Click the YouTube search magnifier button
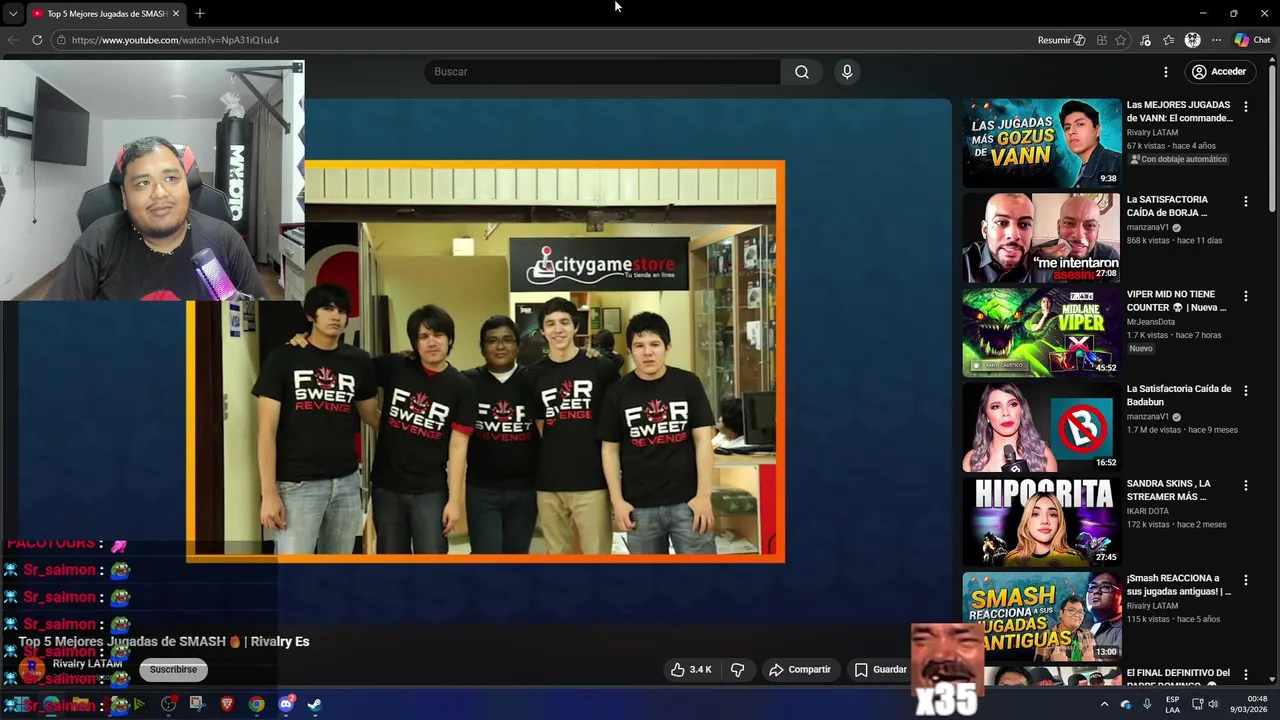 click(x=801, y=72)
